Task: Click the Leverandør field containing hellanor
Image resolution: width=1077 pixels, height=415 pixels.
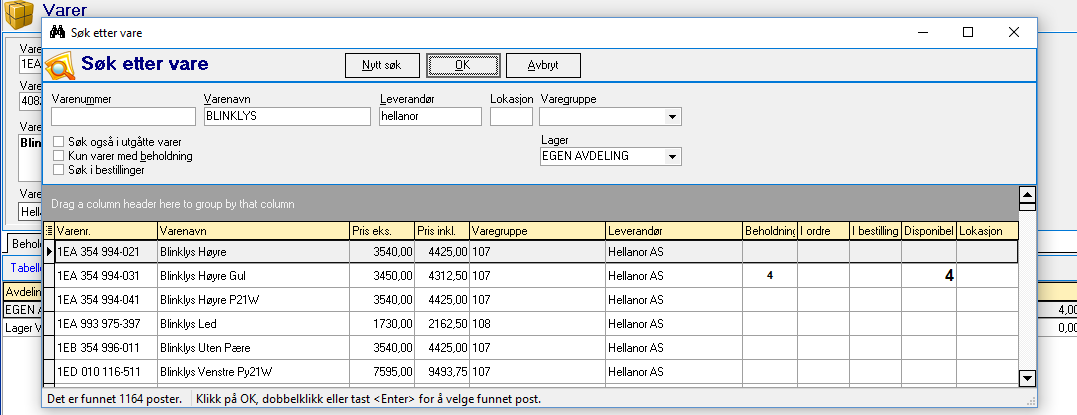Action: click(x=430, y=117)
